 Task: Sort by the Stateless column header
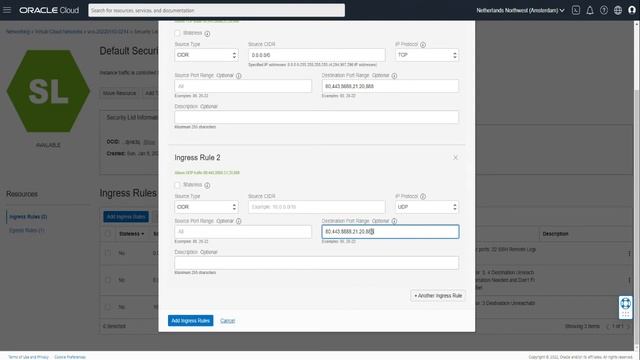[131, 234]
